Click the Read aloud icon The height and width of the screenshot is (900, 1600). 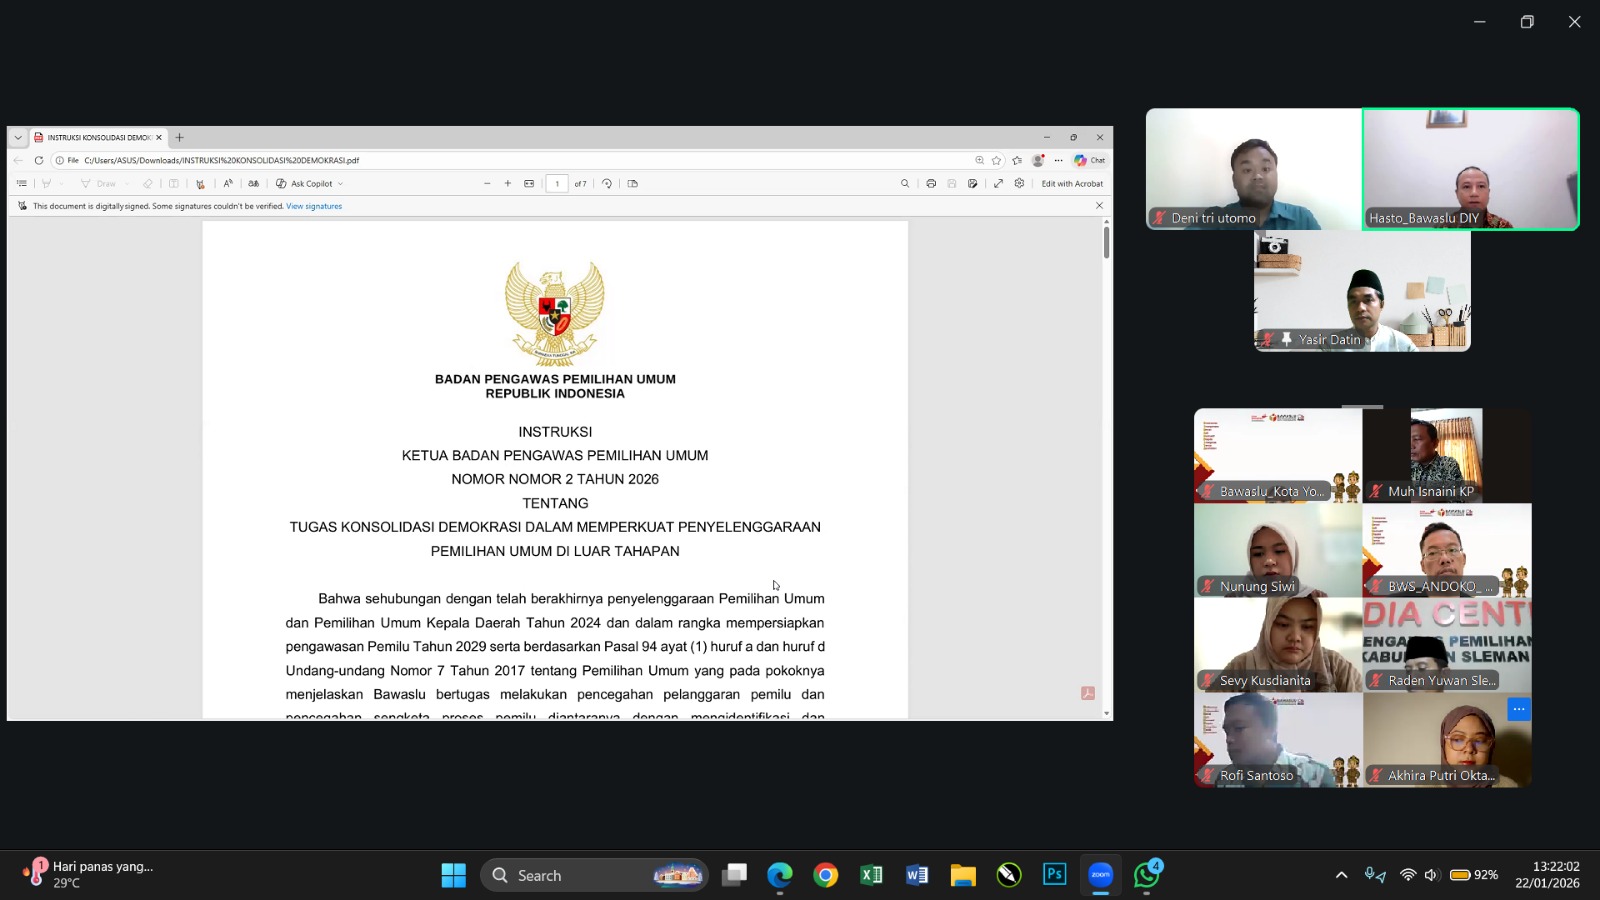click(x=228, y=184)
